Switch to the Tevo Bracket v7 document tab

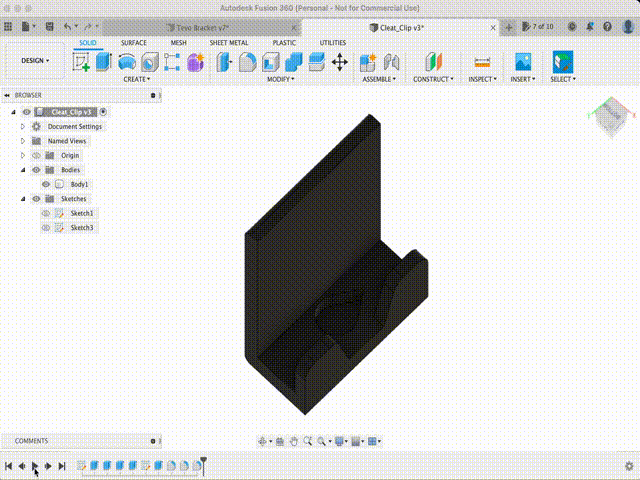point(202,28)
